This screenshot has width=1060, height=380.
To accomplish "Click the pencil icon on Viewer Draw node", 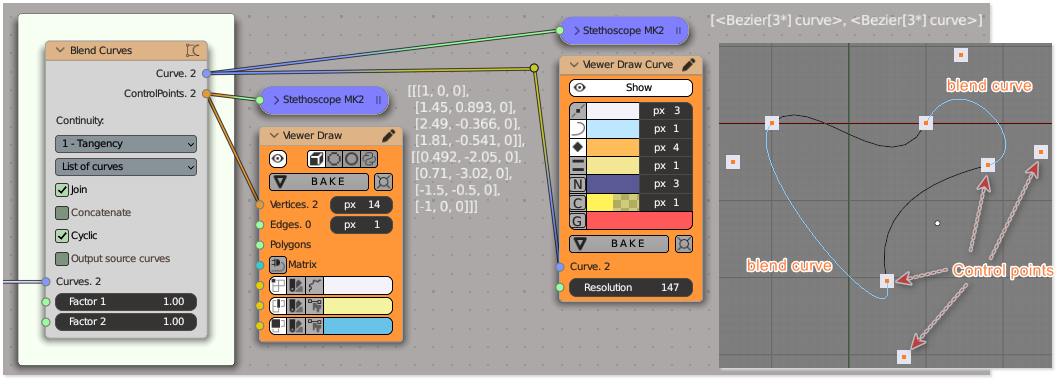I will 389,135.
